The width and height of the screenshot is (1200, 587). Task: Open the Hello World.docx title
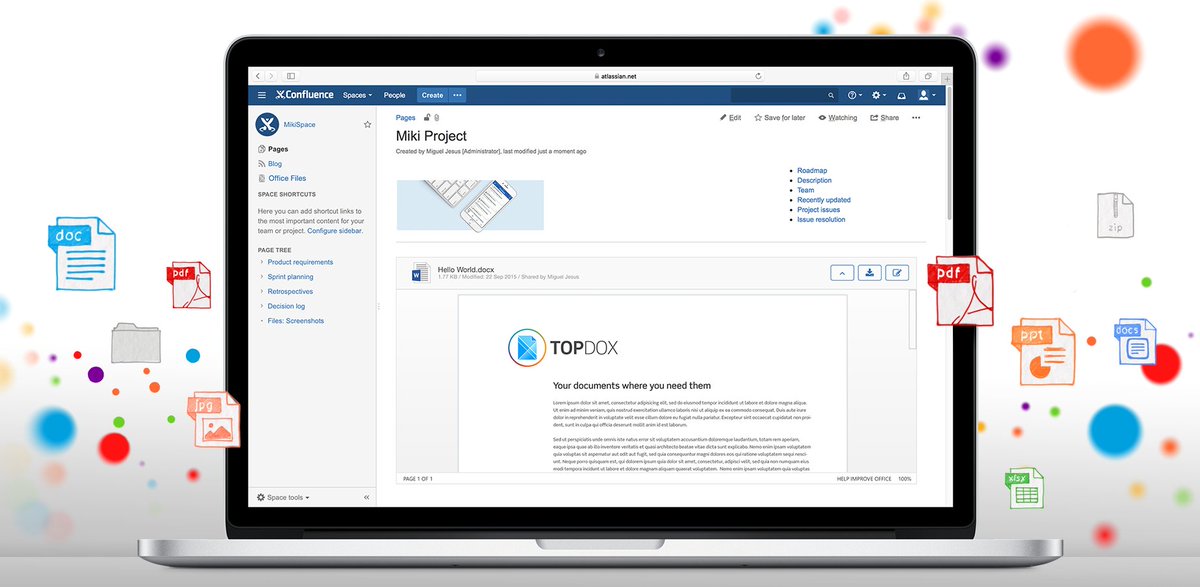click(466, 269)
